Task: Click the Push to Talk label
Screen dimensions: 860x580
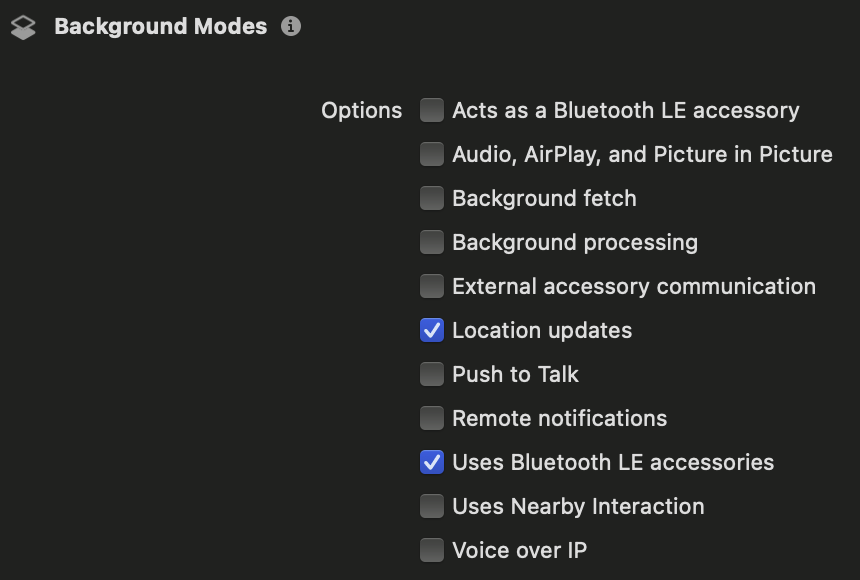Action: click(x=515, y=374)
